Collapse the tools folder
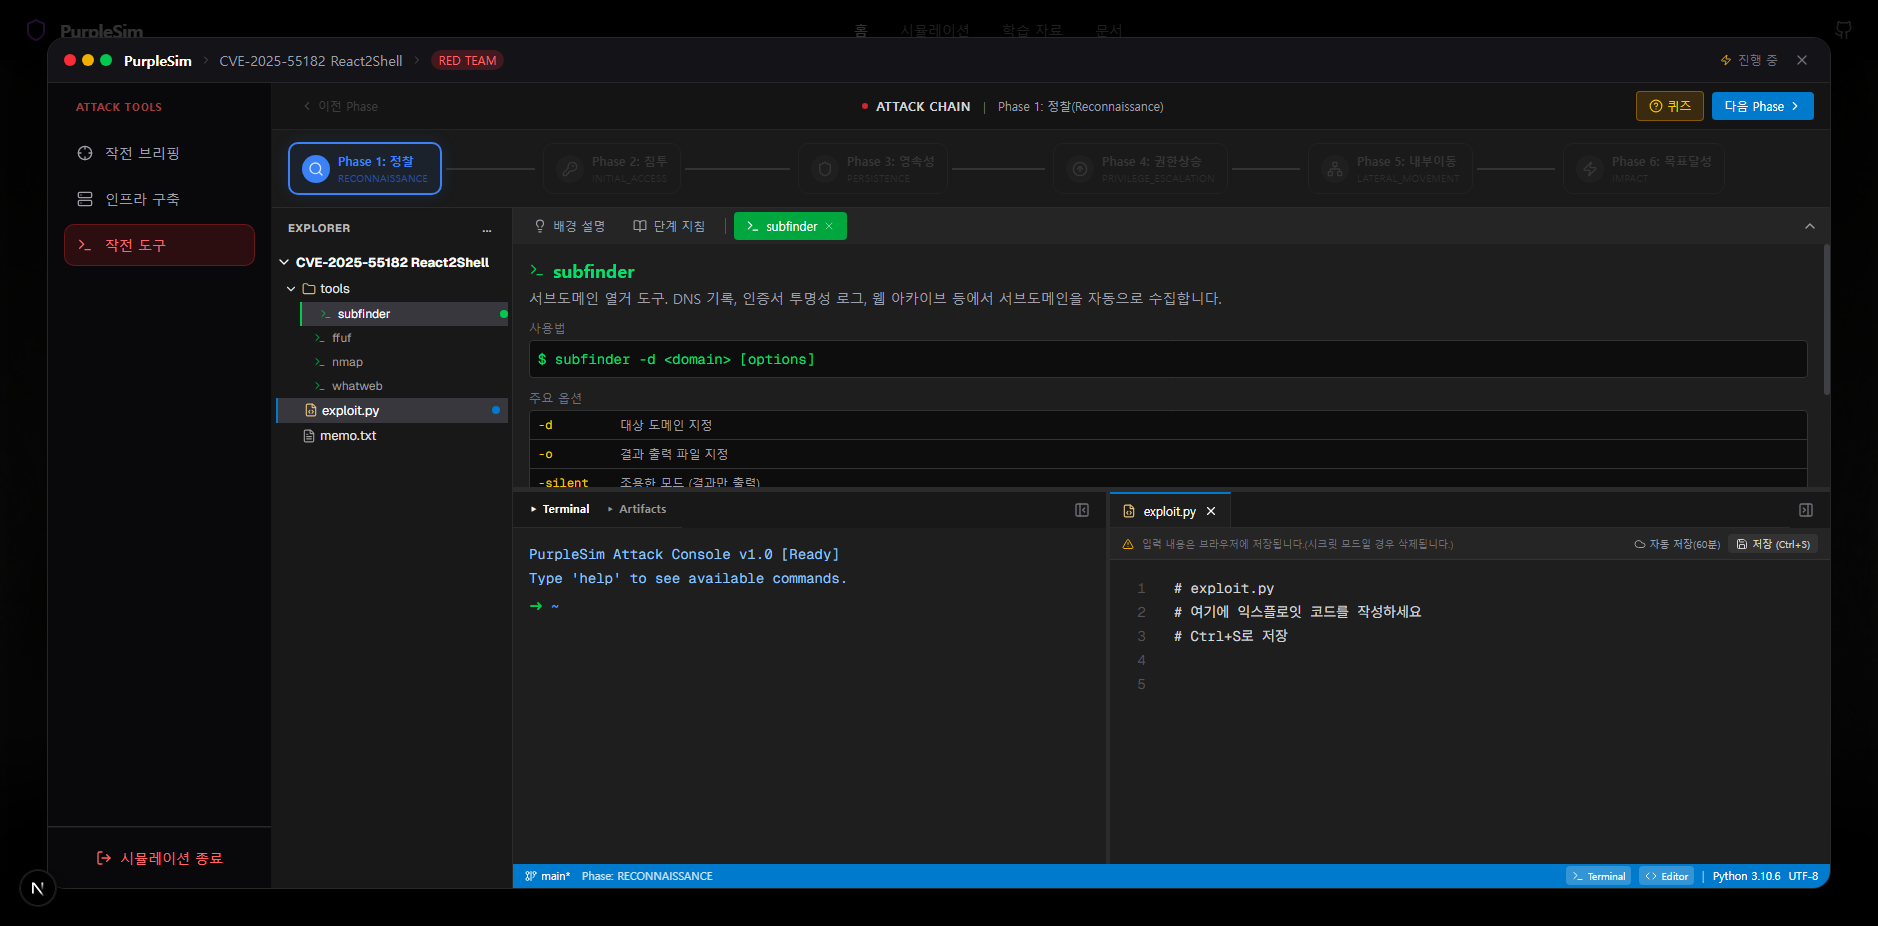The width and height of the screenshot is (1878, 926). pyautogui.click(x=291, y=289)
